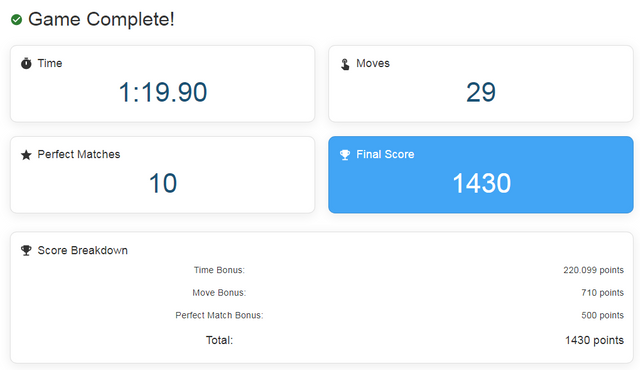This screenshot has height=370, width=640.
Task: Click the 220.099 points value
Action: coord(593,270)
